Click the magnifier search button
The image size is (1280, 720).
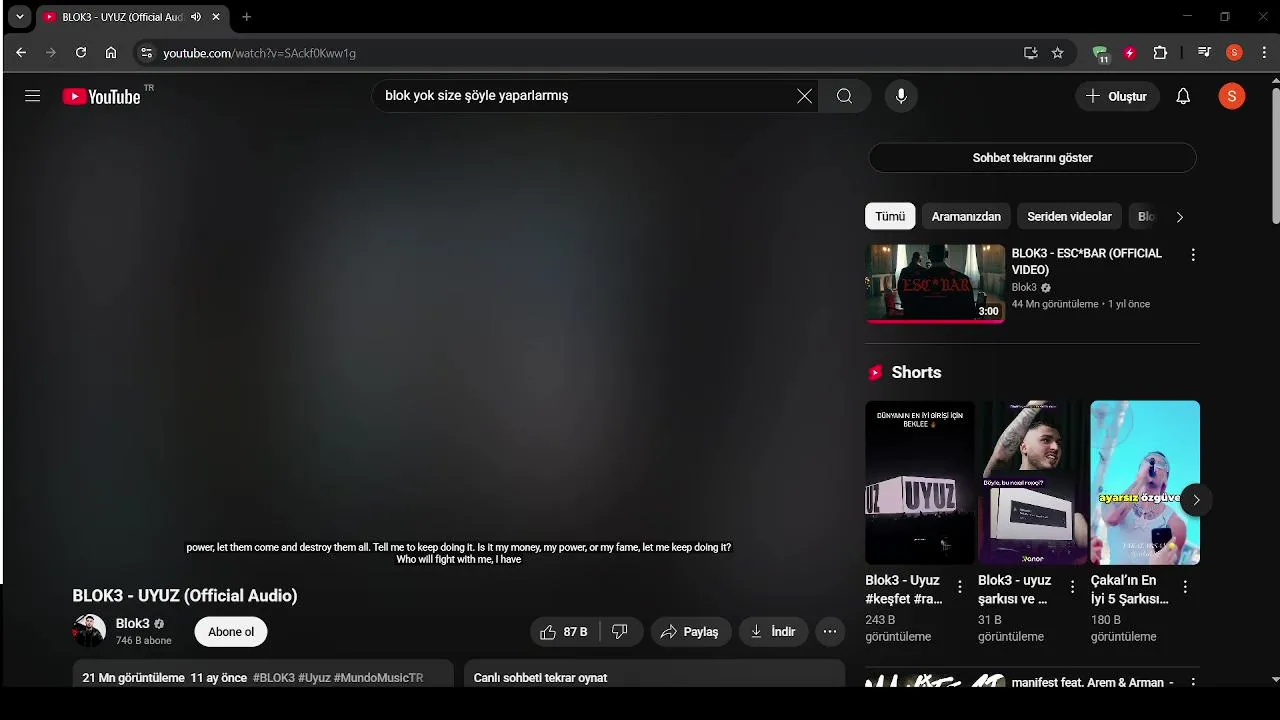[845, 96]
